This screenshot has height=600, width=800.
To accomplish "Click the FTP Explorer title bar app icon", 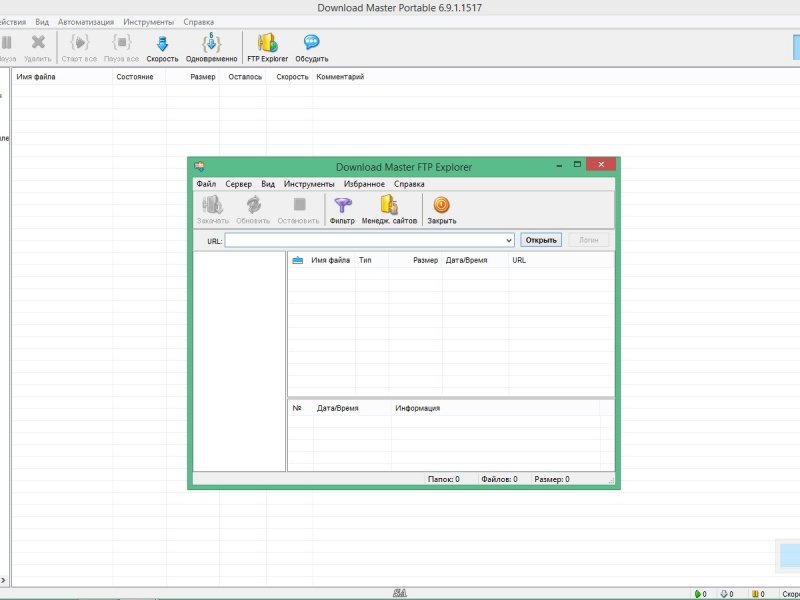I will click(x=199, y=166).
